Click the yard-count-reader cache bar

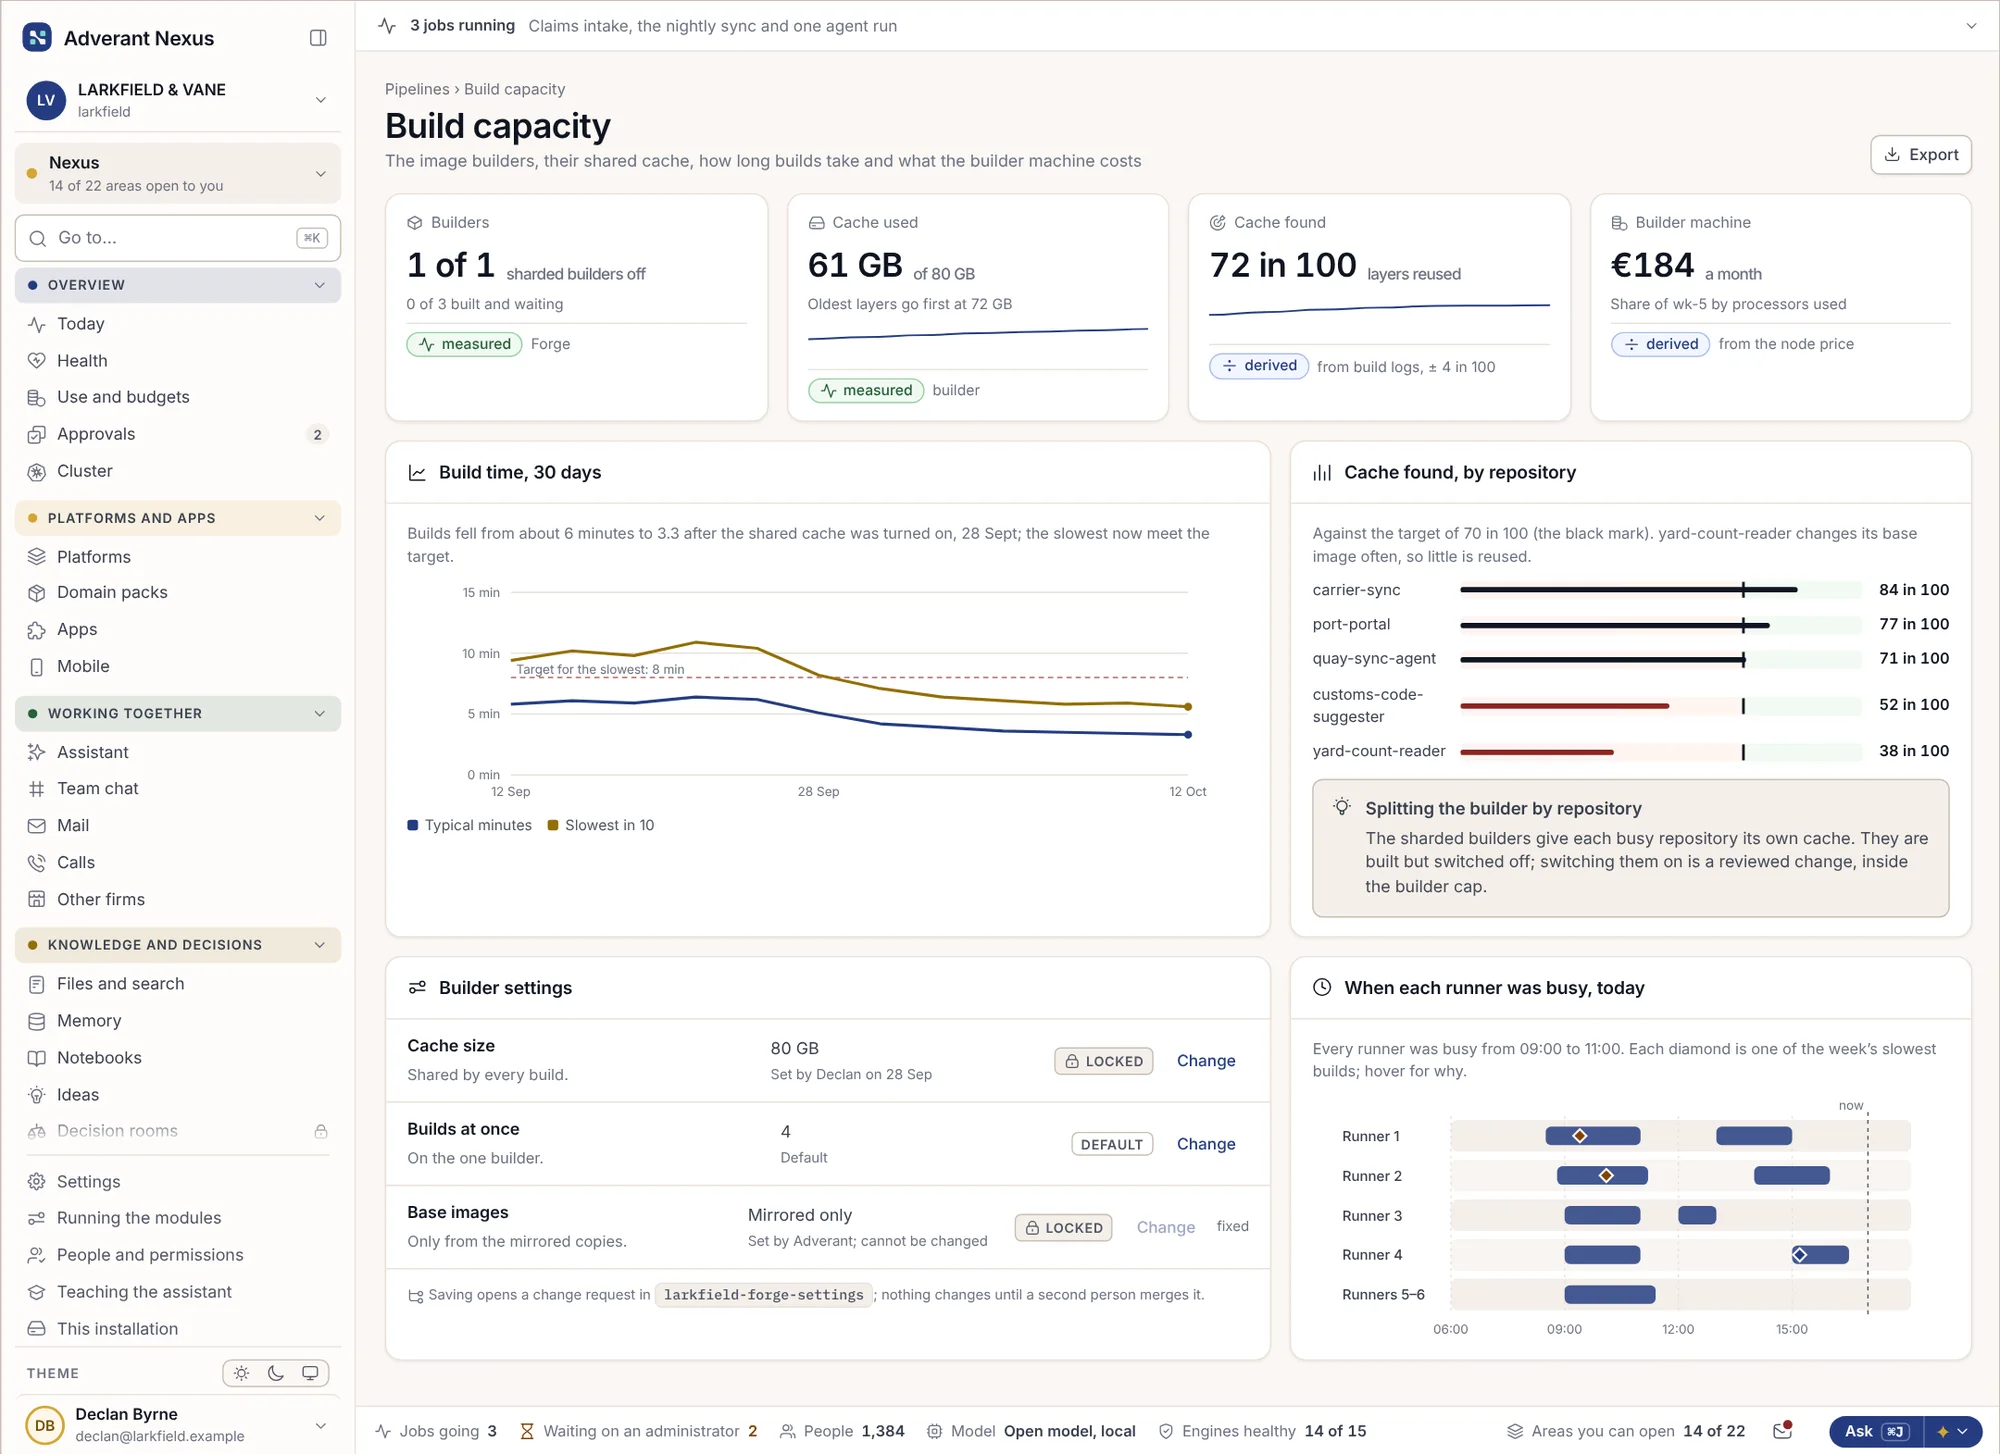tap(1660, 752)
